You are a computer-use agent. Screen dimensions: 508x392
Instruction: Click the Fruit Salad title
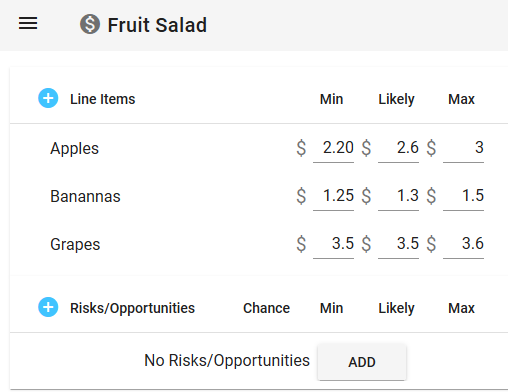[157, 25]
